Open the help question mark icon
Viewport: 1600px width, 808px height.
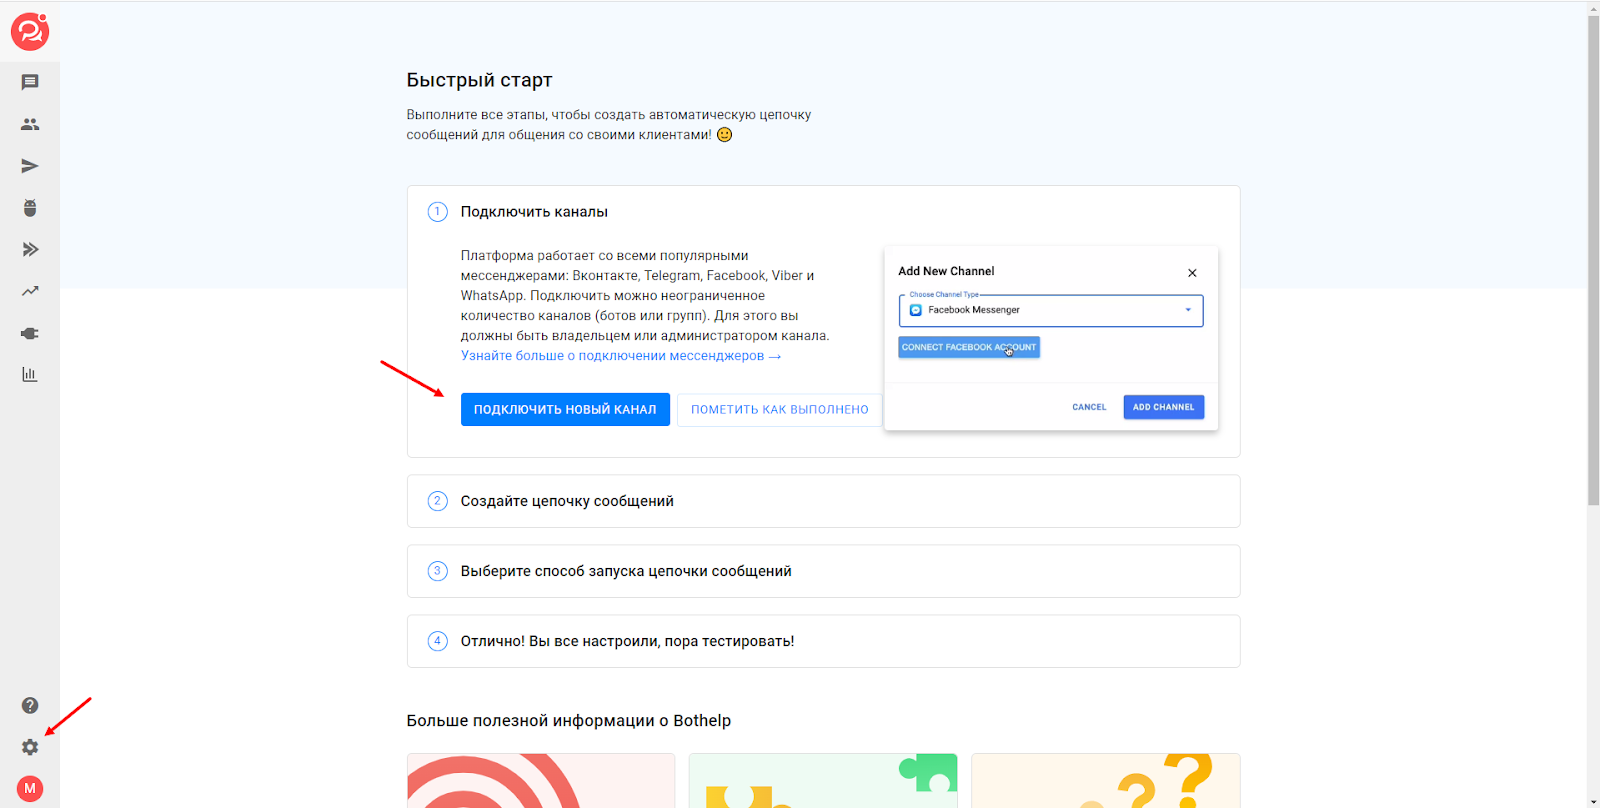(x=30, y=705)
